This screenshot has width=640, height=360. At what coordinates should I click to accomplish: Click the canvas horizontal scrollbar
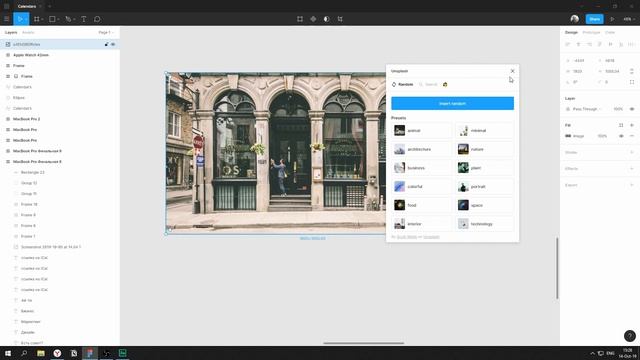pos(363,343)
